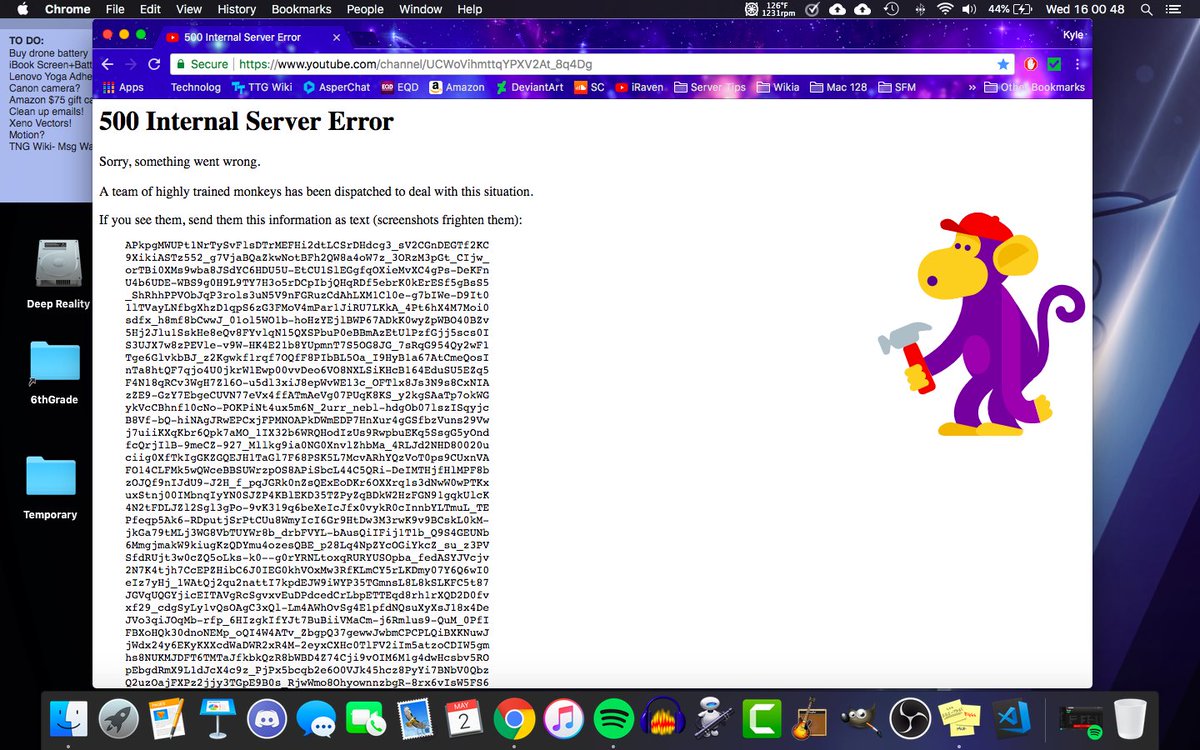This screenshot has height=750, width=1200.
Task: Expand the Wikia bookmark folder
Action: 777,87
